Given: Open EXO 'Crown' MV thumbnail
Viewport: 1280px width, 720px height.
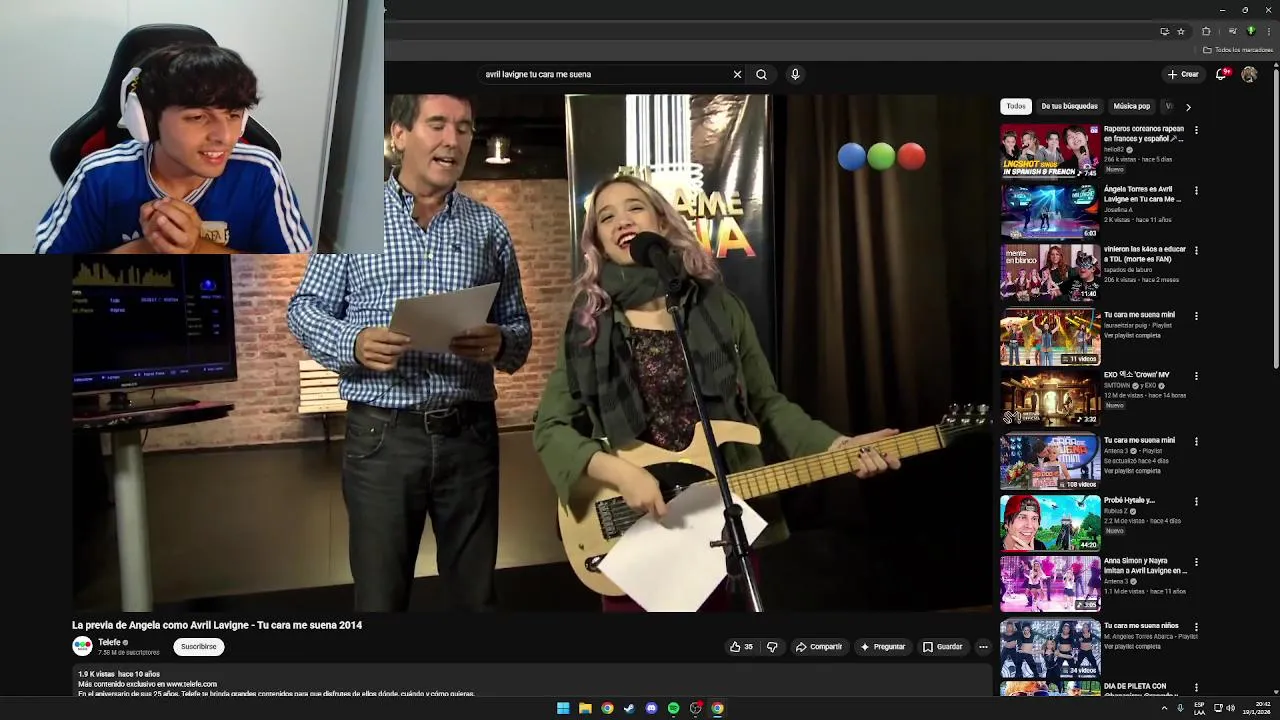Looking at the screenshot, I should [x=1050, y=398].
